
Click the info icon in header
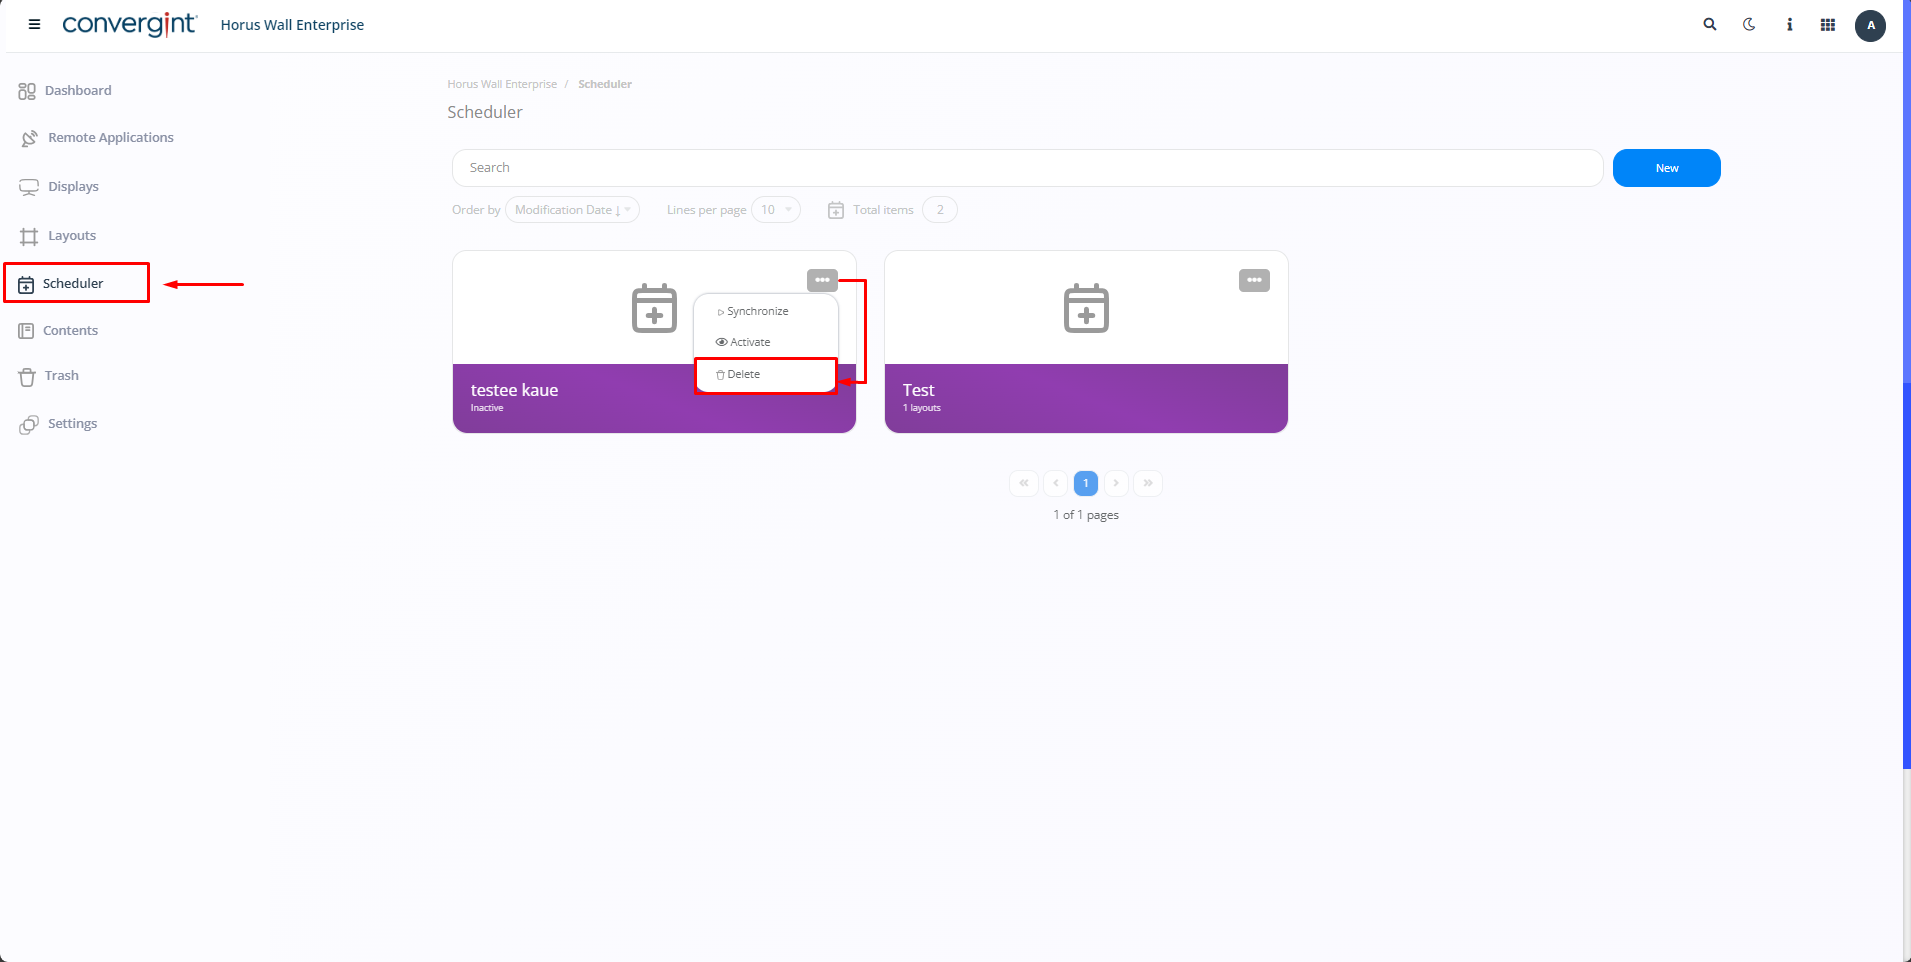1789,25
